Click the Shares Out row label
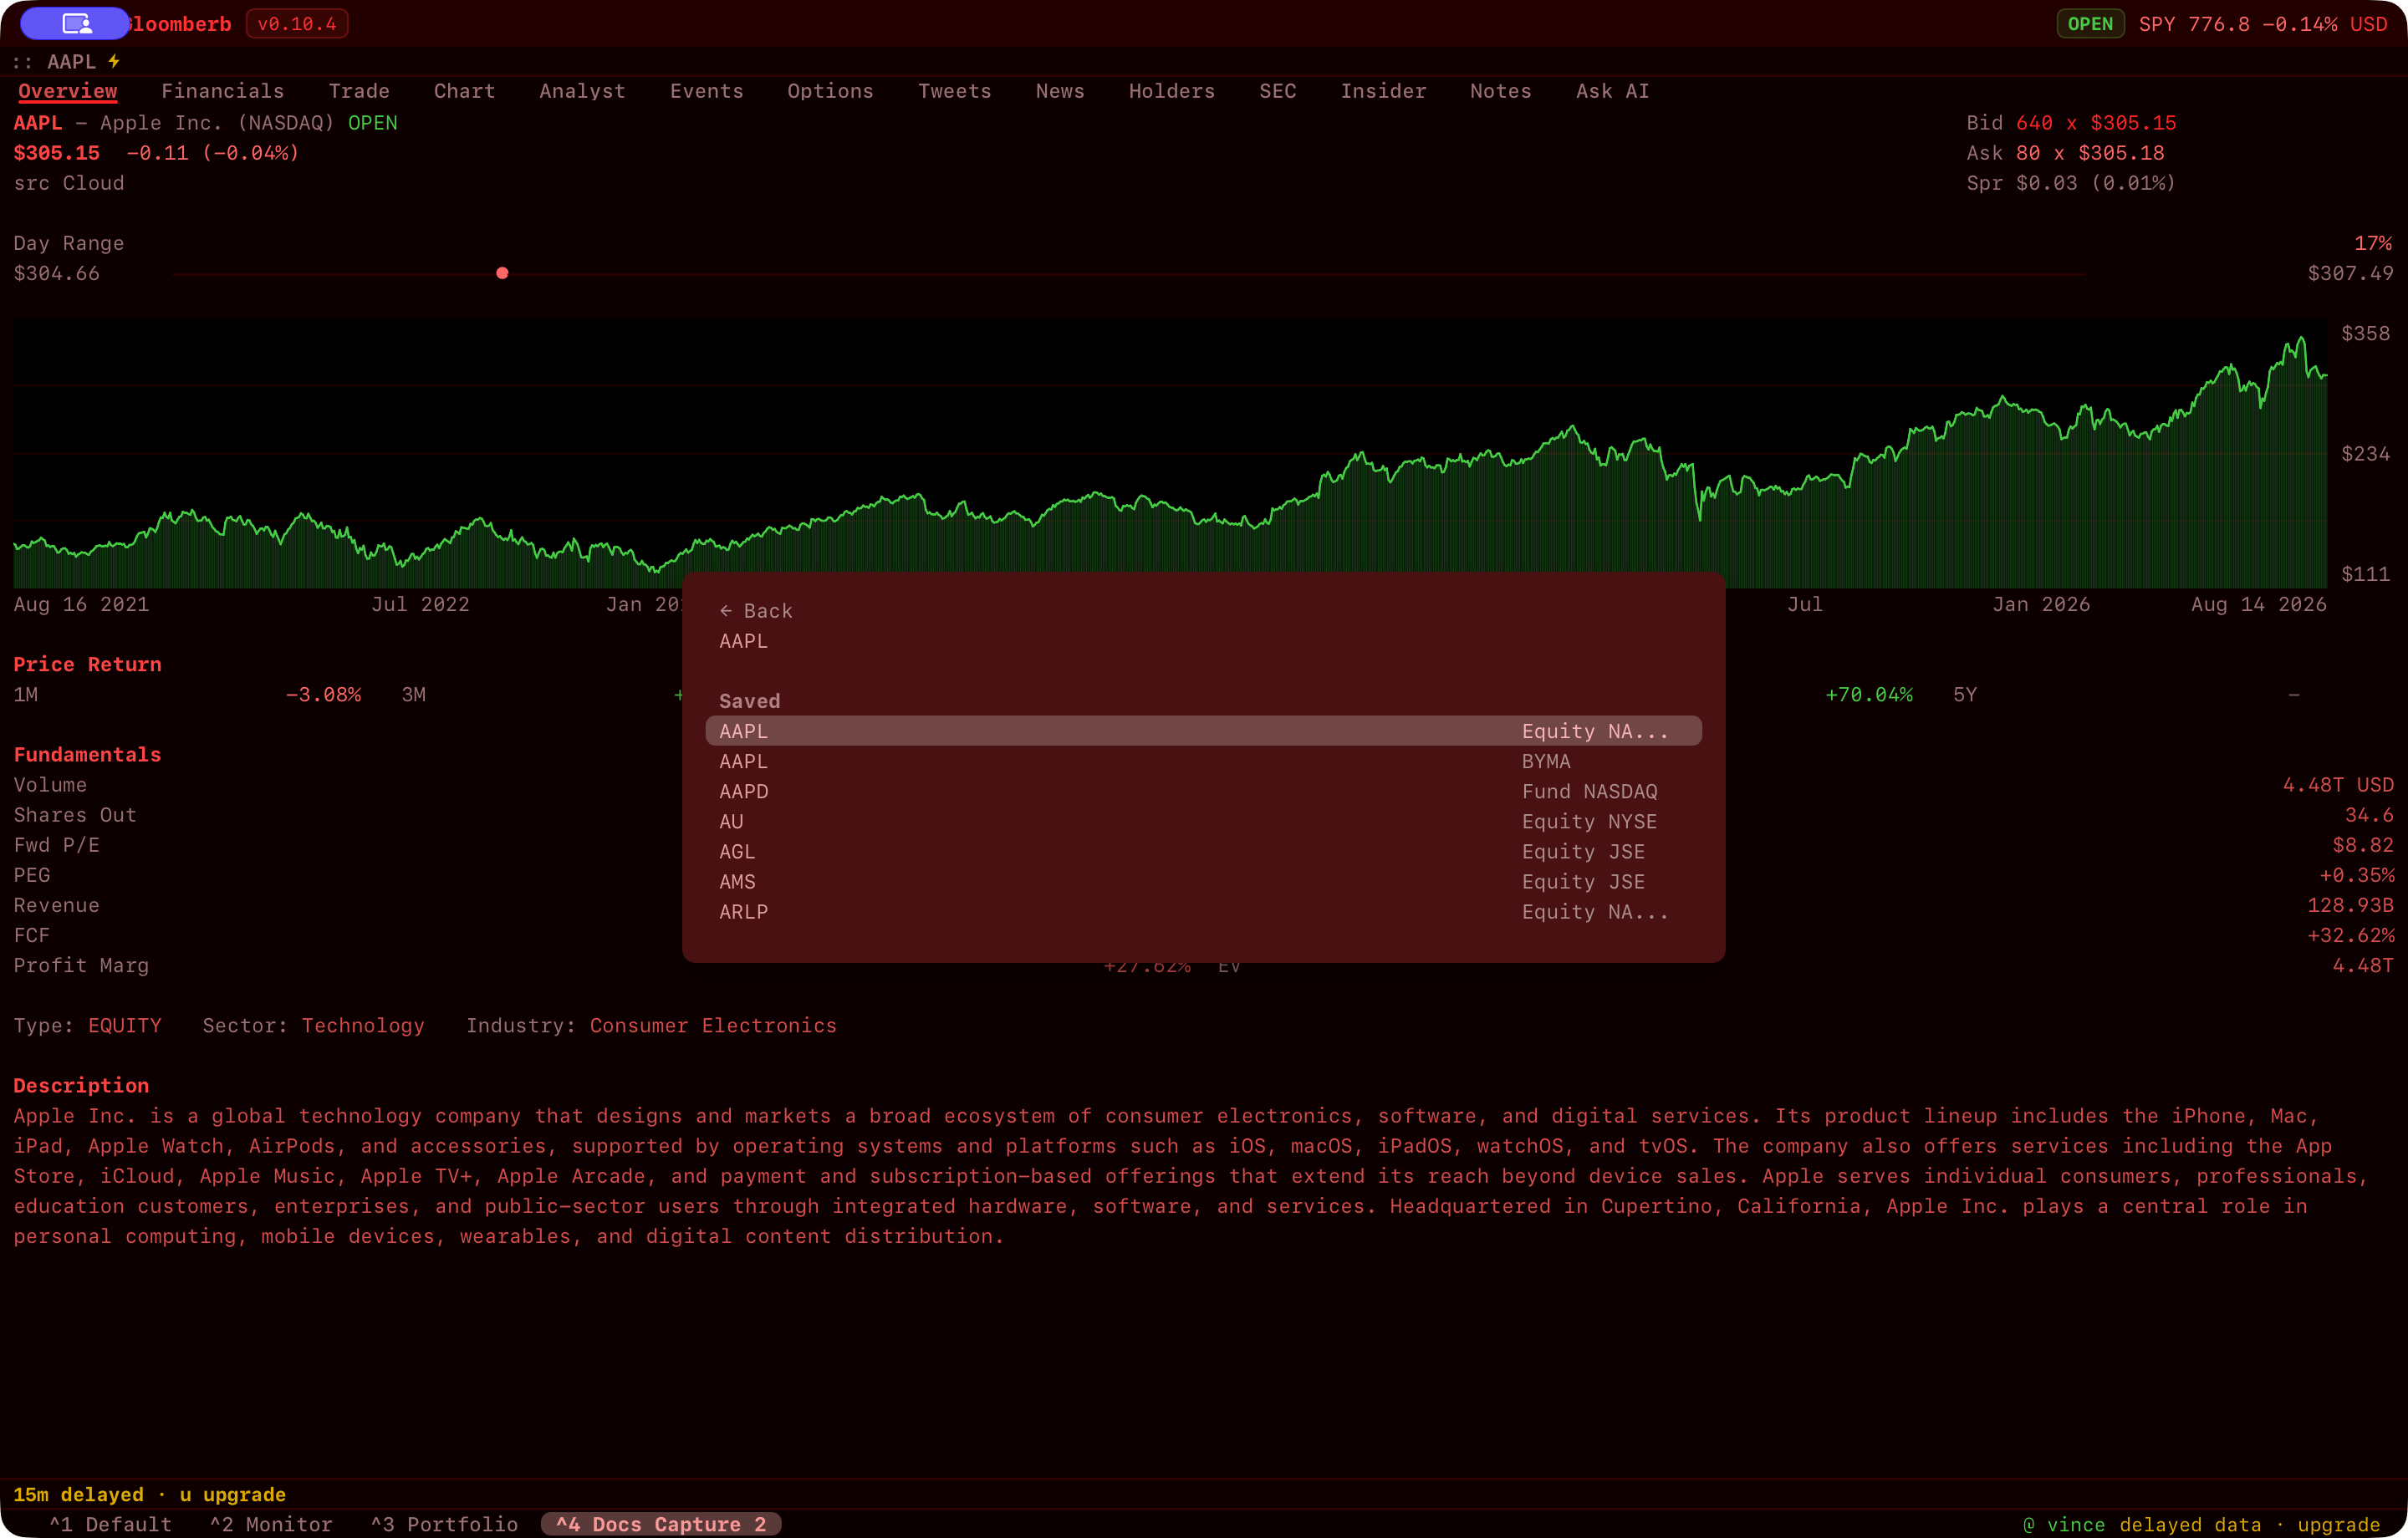 click(x=75, y=815)
